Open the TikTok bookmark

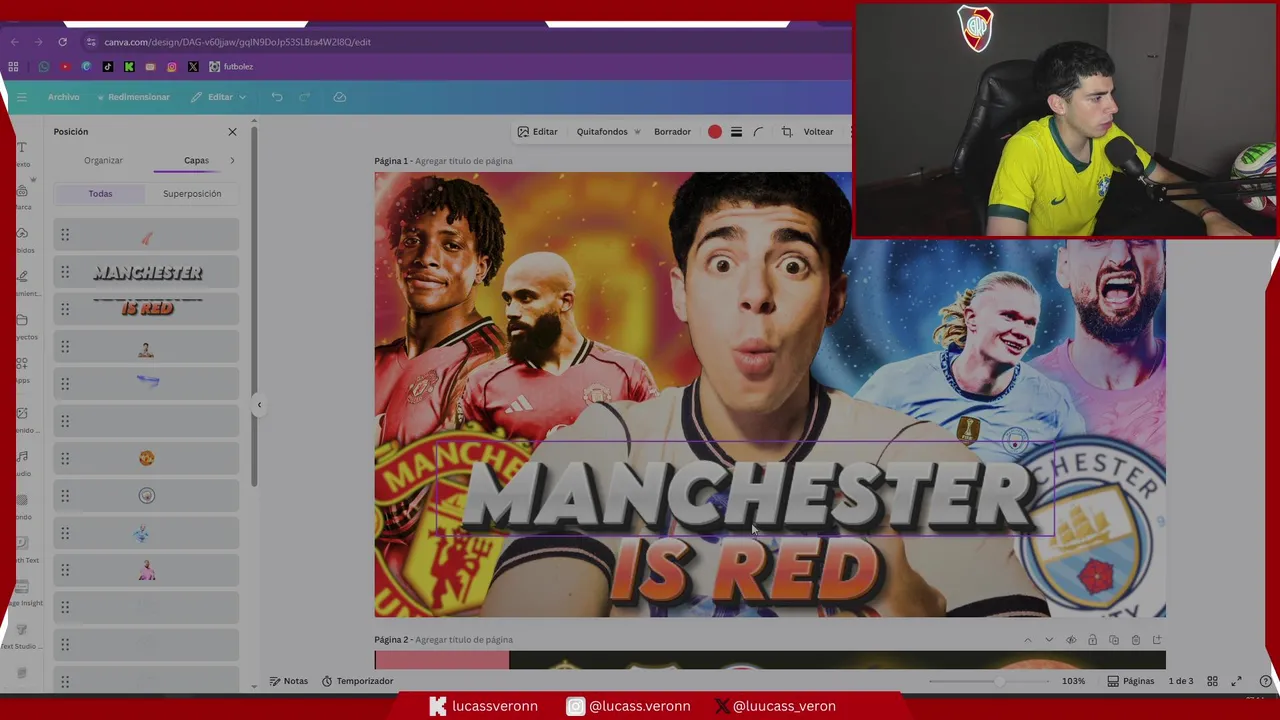pyautogui.click(x=108, y=67)
